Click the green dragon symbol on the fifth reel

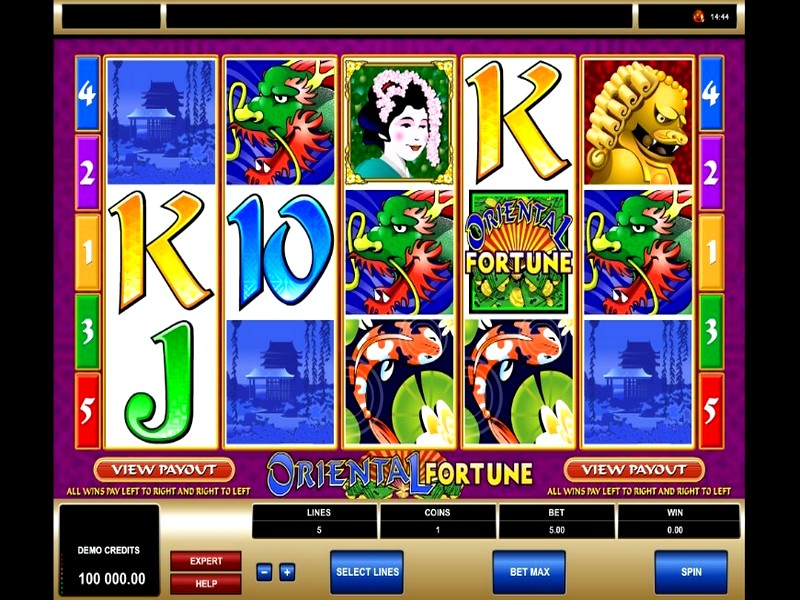pos(637,252)
